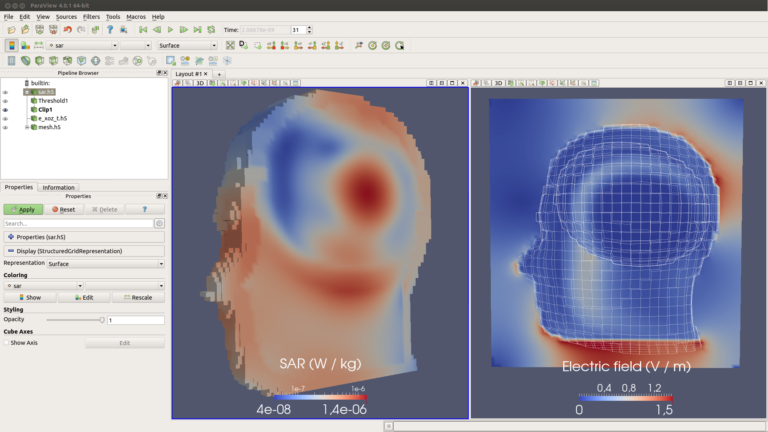The image size is (768, 432).
Task: Toggle visibility eye for Clip1
Action: (x=5, y=110)
